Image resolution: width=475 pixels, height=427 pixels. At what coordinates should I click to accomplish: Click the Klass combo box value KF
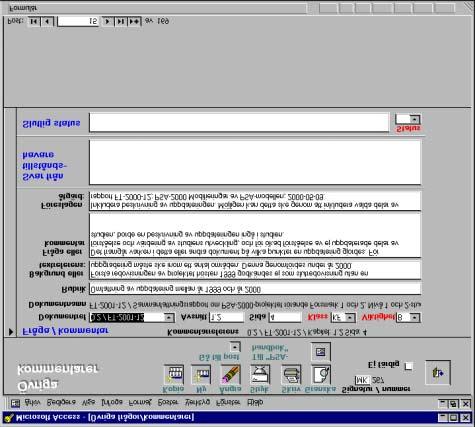(x=338, y=317)
